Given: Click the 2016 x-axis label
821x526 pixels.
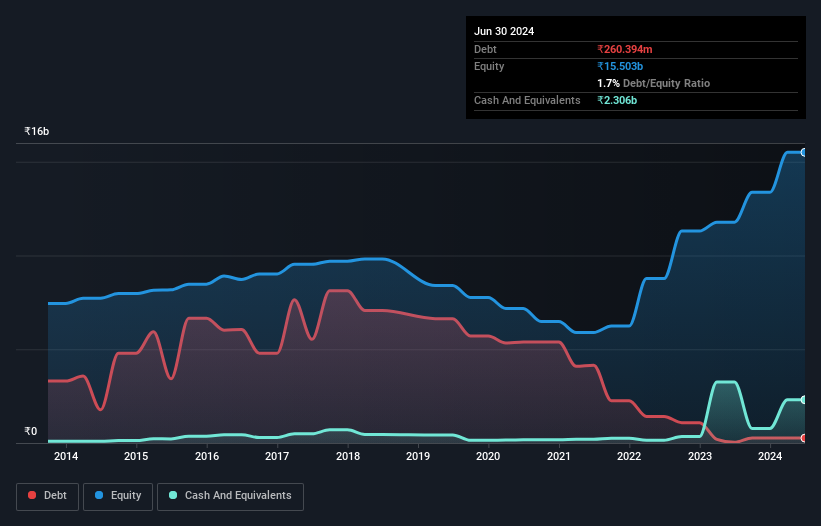Looking at the screenshot, I should pos(207,456).
